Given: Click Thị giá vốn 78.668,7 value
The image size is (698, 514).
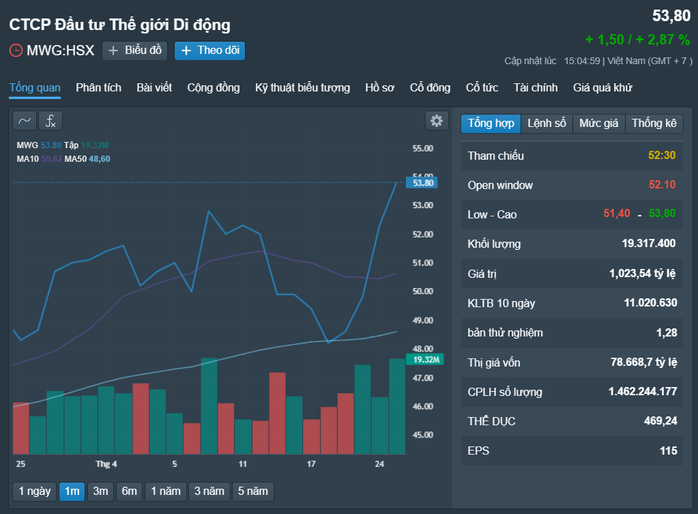Looking at the screenshot, I should point(644,362).
